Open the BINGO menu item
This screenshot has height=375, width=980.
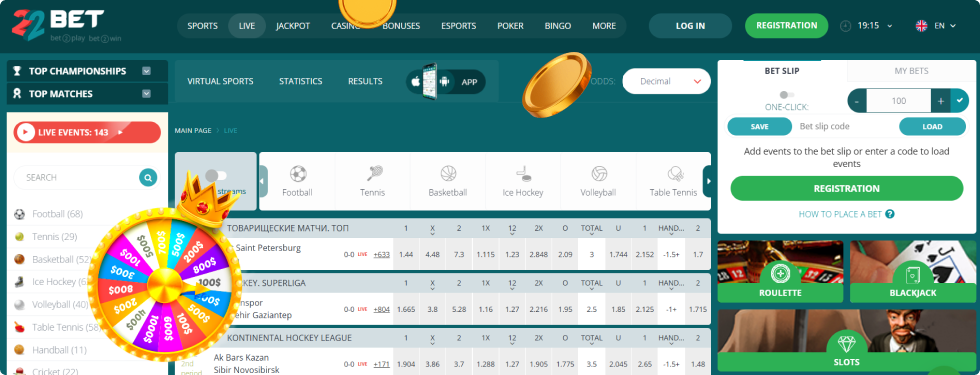[x=558, y=26]
